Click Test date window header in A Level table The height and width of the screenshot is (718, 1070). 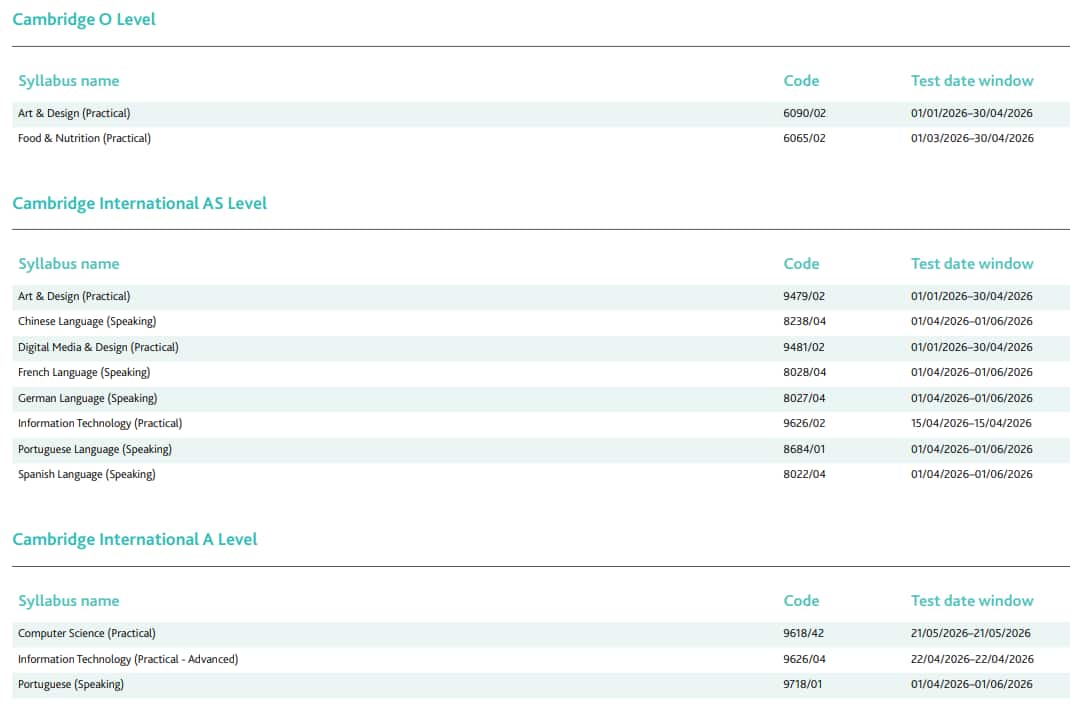point(971,601)
